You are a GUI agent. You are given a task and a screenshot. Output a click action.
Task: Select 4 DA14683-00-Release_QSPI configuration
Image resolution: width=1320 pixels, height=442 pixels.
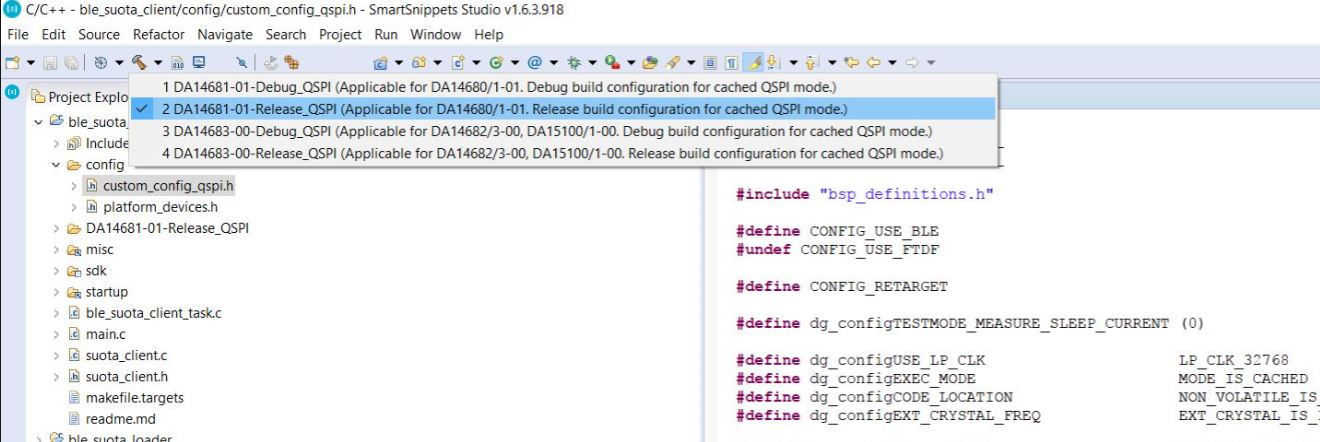(x=564, y=153)
